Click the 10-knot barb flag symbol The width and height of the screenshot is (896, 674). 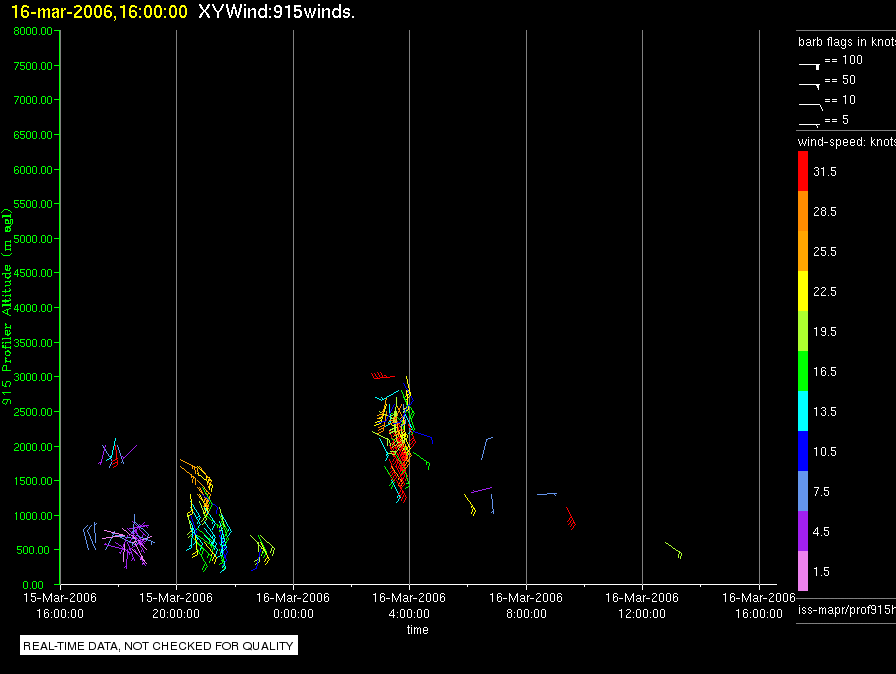pyautogui.click(x=810, y=106)
